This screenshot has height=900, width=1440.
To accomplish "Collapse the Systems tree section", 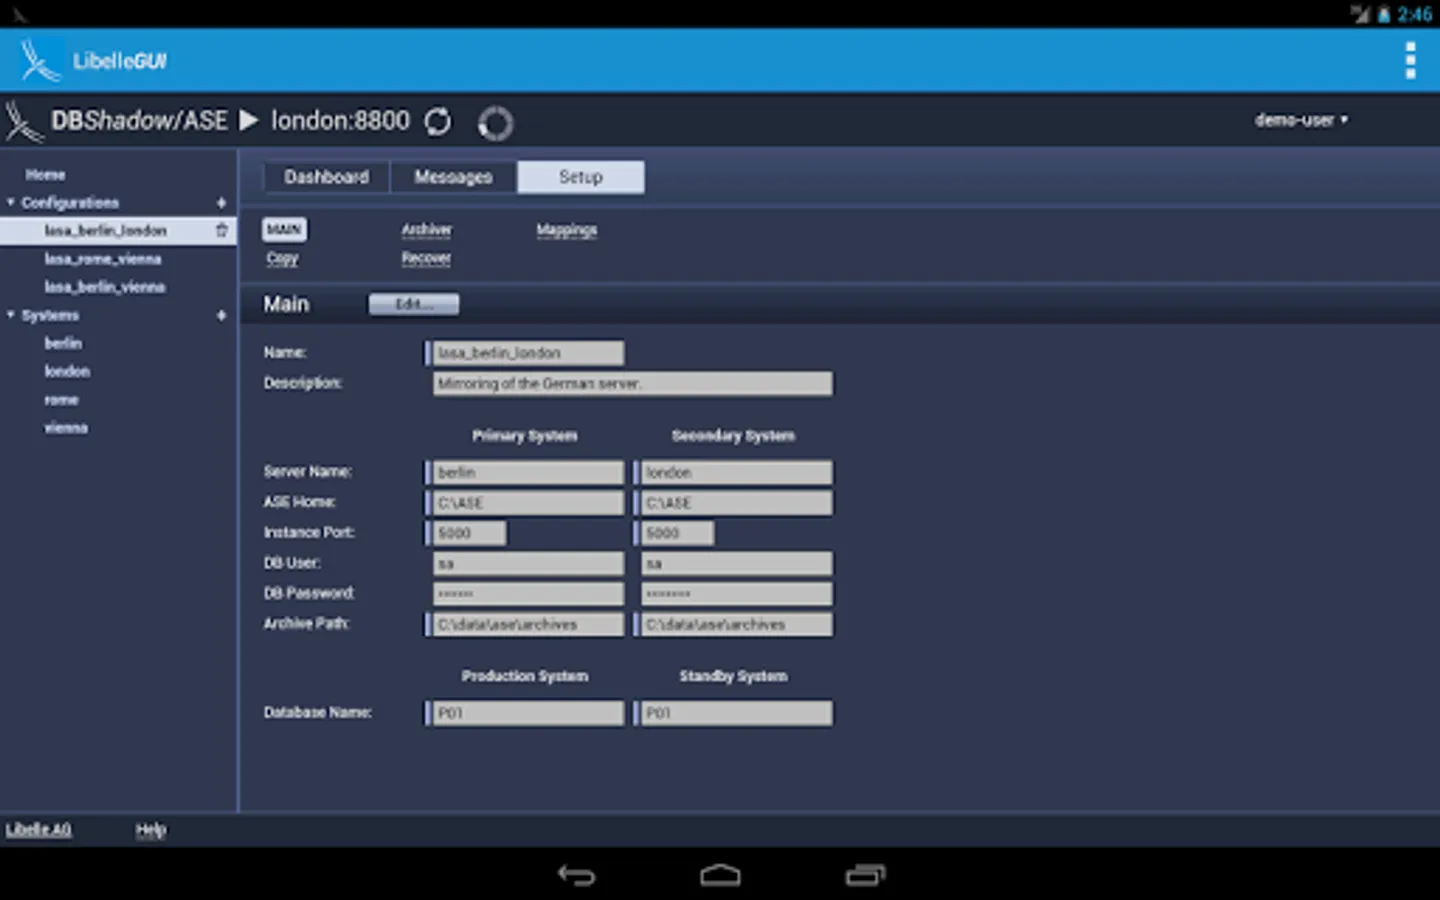I will tap(11, 315).
